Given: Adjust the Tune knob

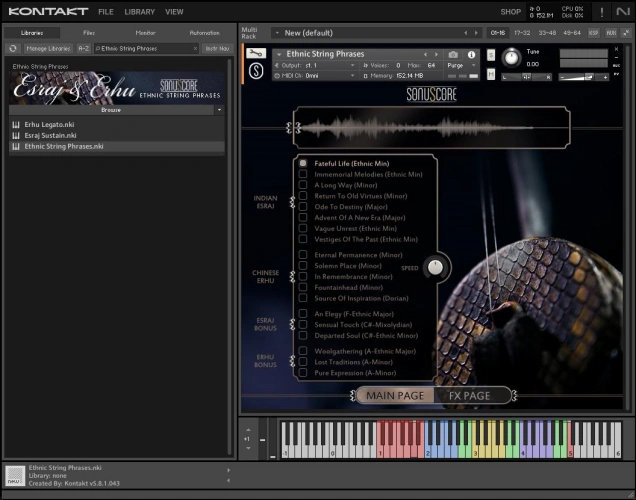Looking at the screenshot, I should point(511,56).
